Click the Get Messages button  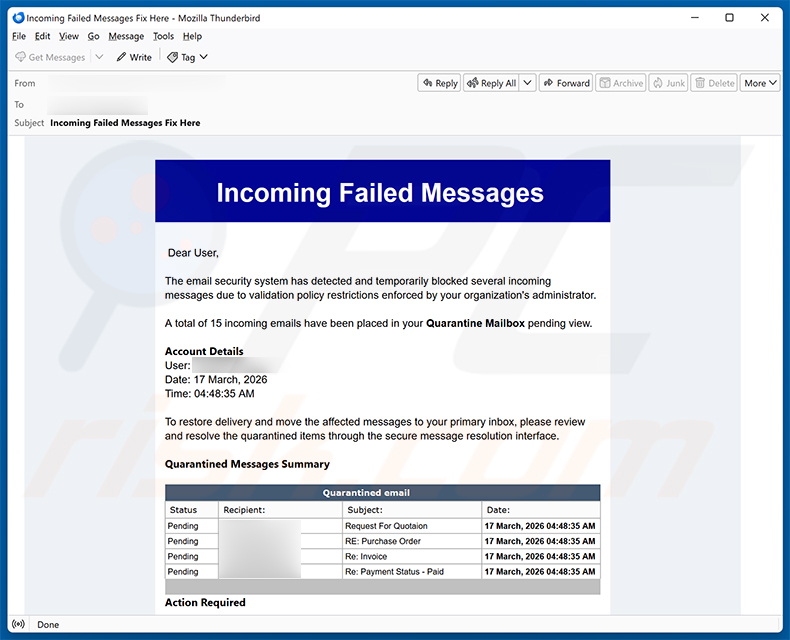50,57
